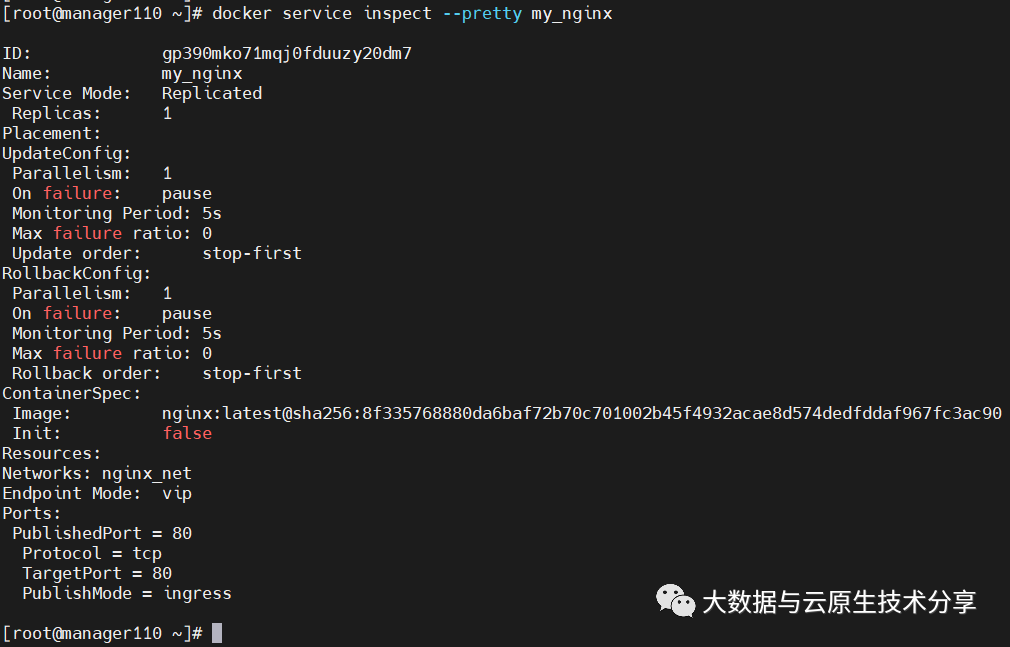Click the nginx_net network name
Screen dimensions: 1010x647
pyautogui.click(x=146, y=474)
